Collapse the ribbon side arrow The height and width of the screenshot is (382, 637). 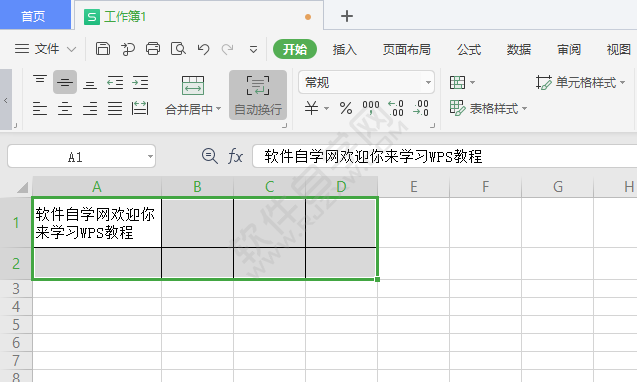click(6, 100)
